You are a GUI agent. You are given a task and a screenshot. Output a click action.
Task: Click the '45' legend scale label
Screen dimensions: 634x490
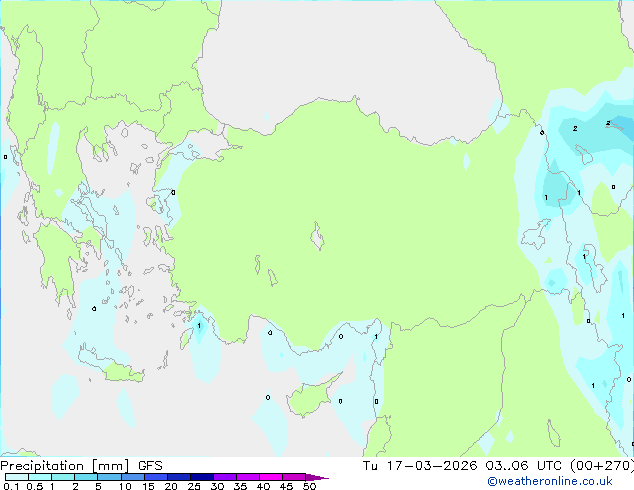pos(286,486)
